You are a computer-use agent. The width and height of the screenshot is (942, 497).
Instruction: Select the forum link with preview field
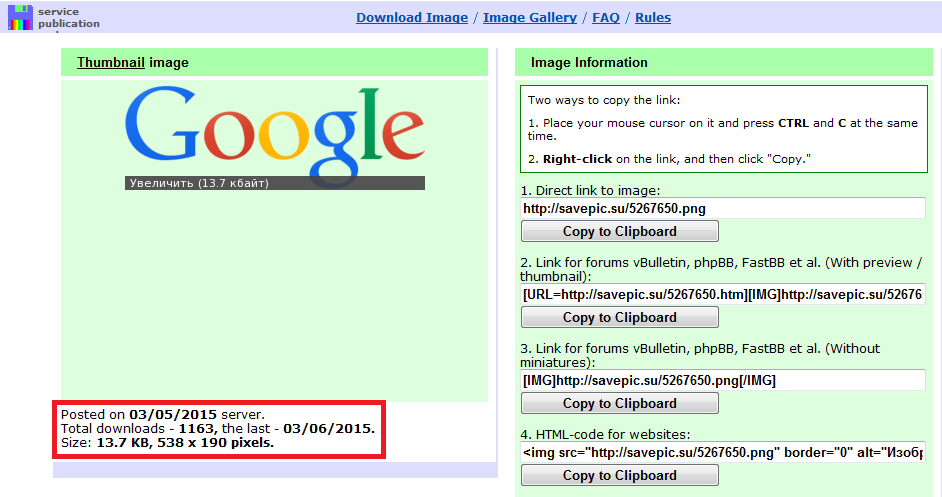point(722,294)
